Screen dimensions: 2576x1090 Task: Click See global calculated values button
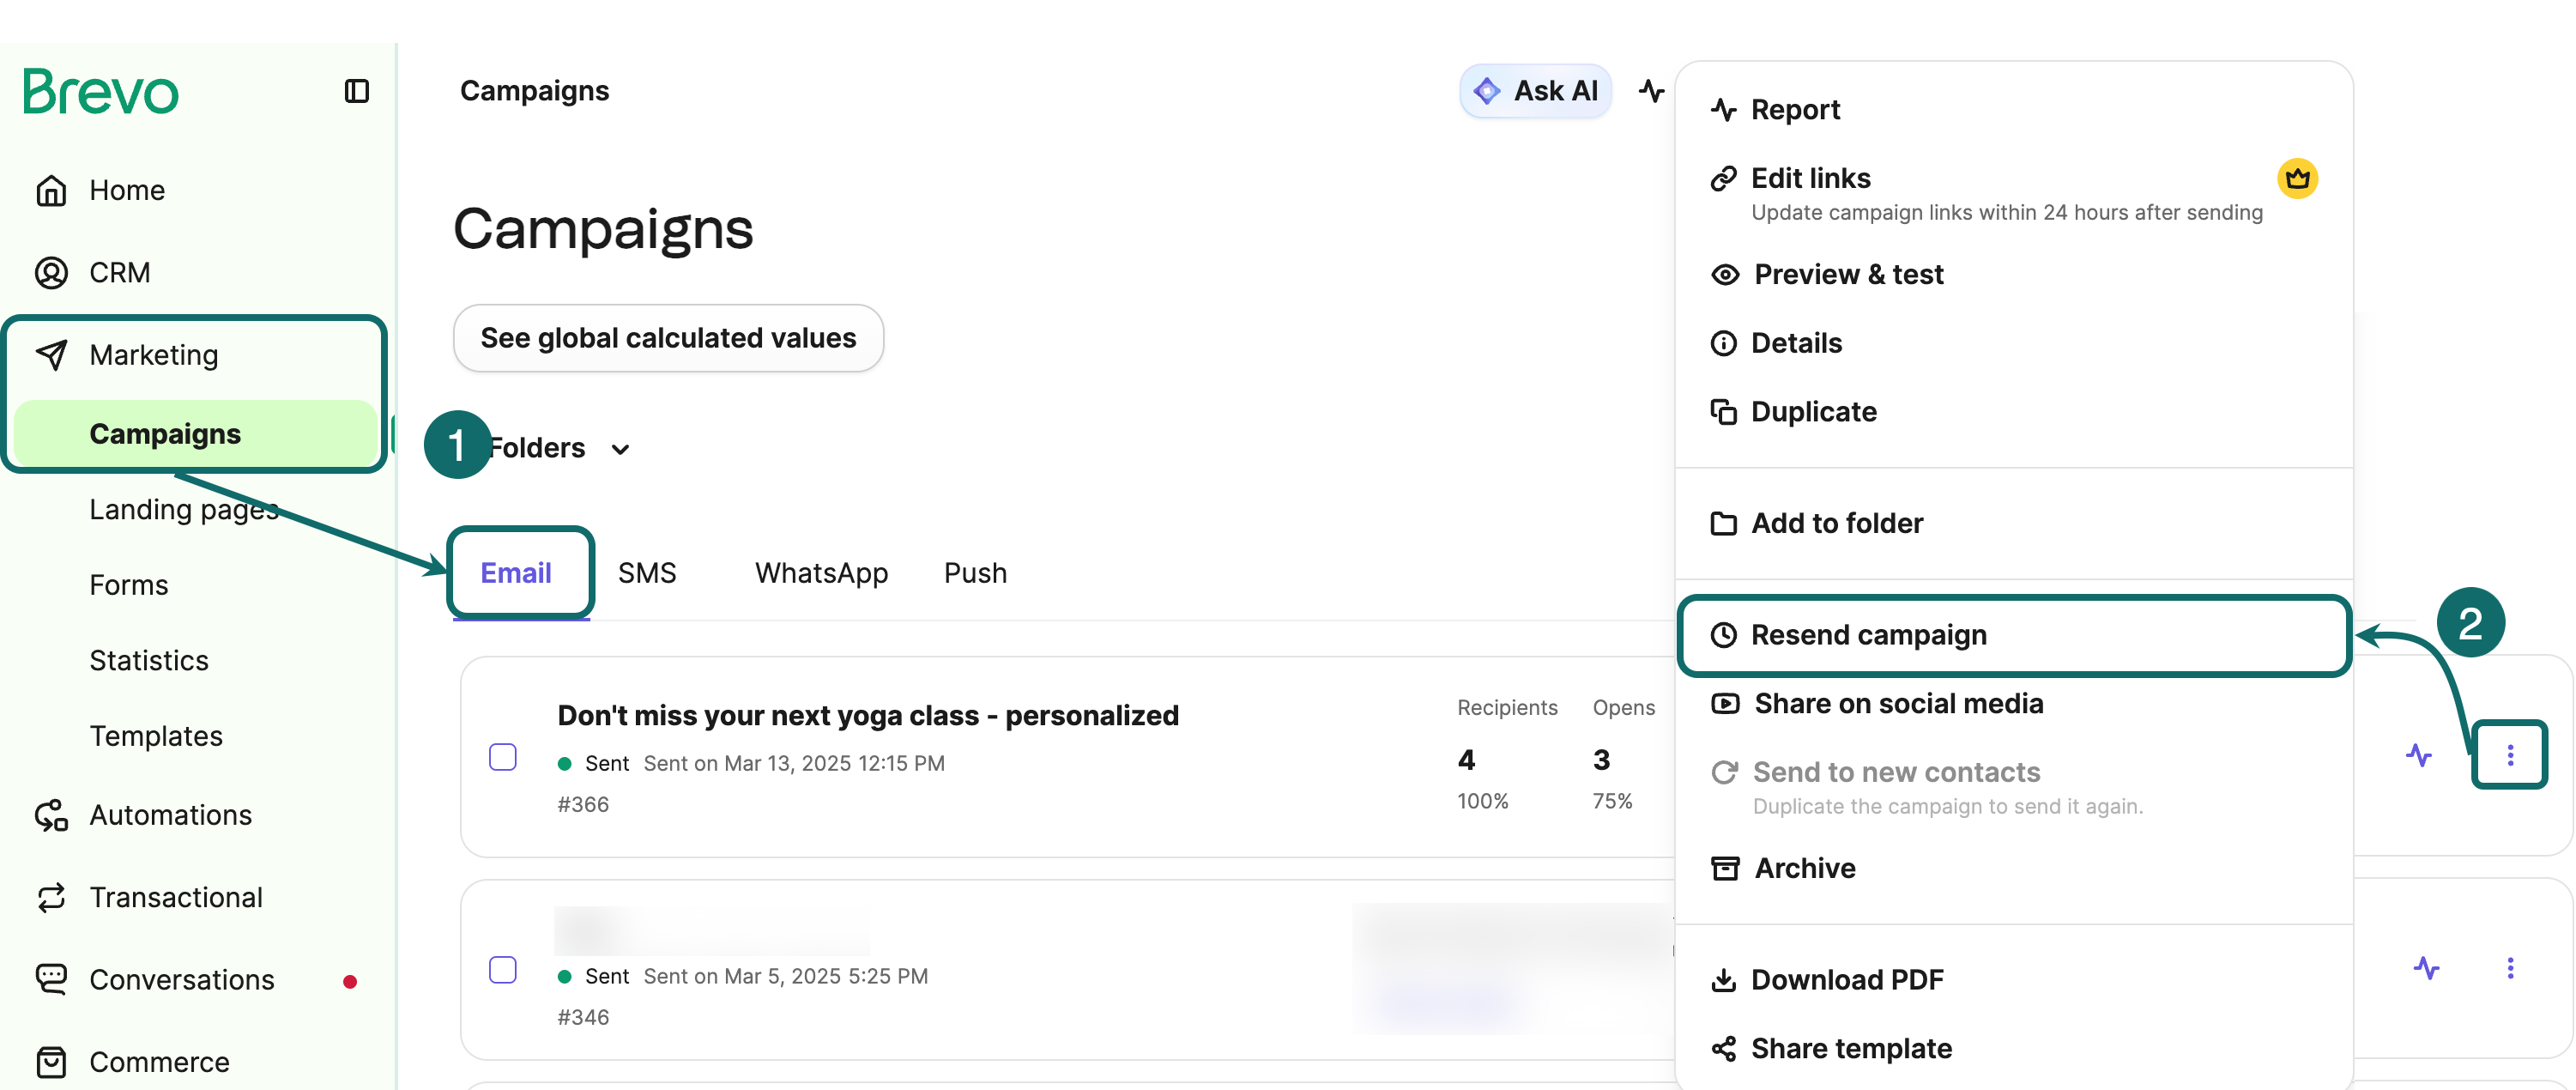coord(668,338)
